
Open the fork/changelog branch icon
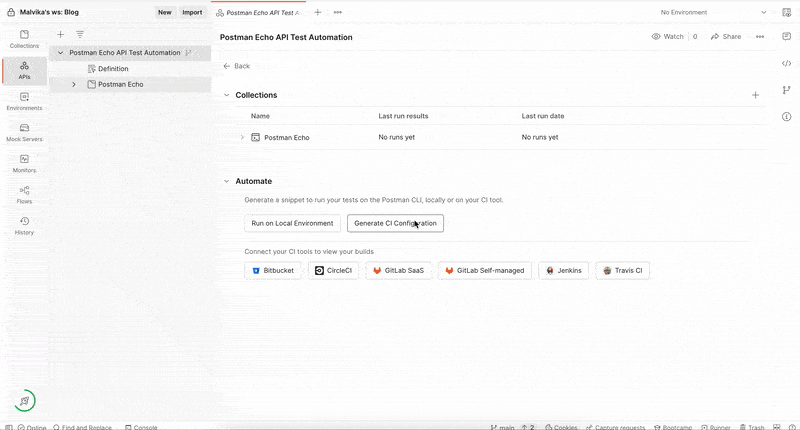pyautogui.click(x=786, y=90)
